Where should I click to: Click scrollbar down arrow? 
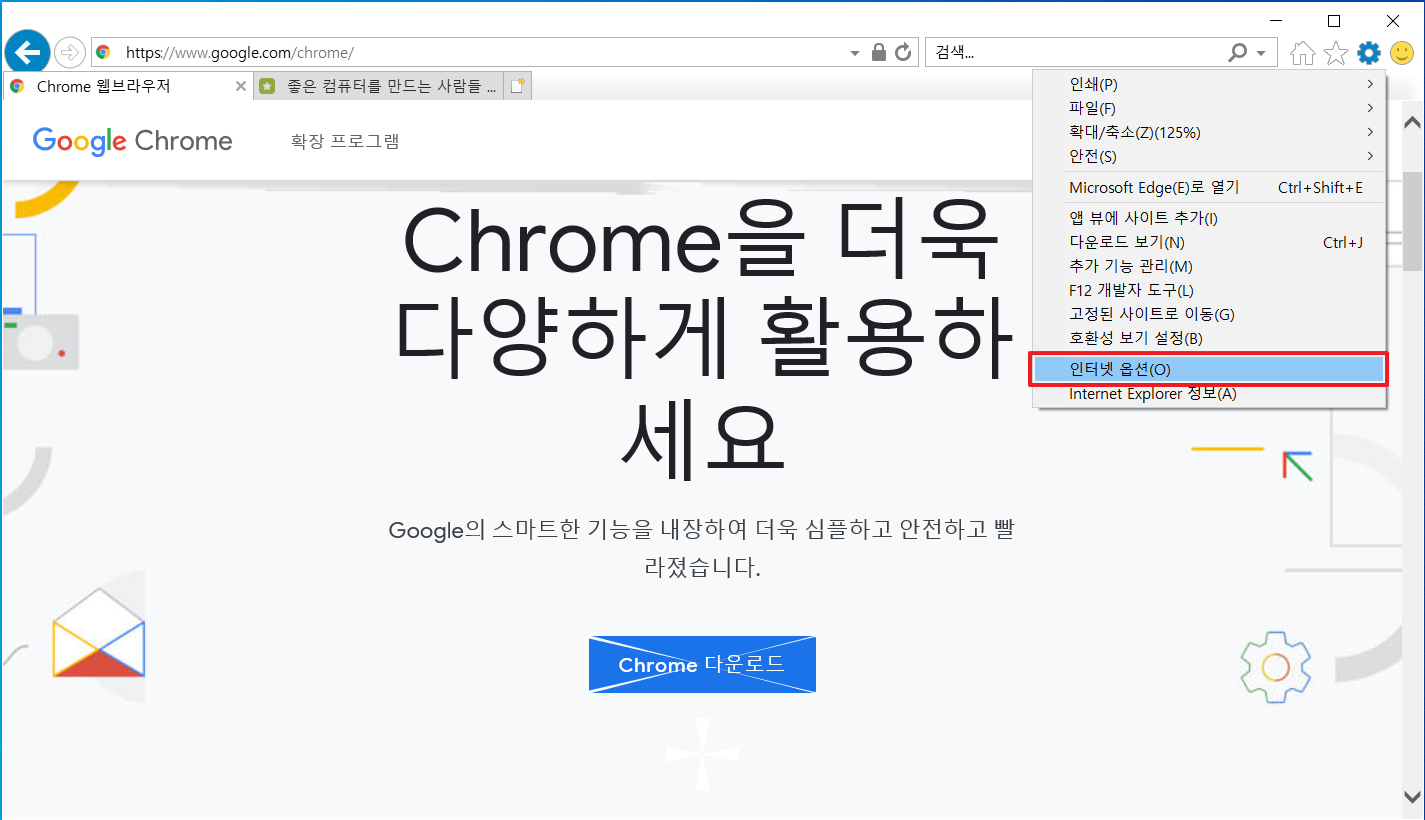1413,797
